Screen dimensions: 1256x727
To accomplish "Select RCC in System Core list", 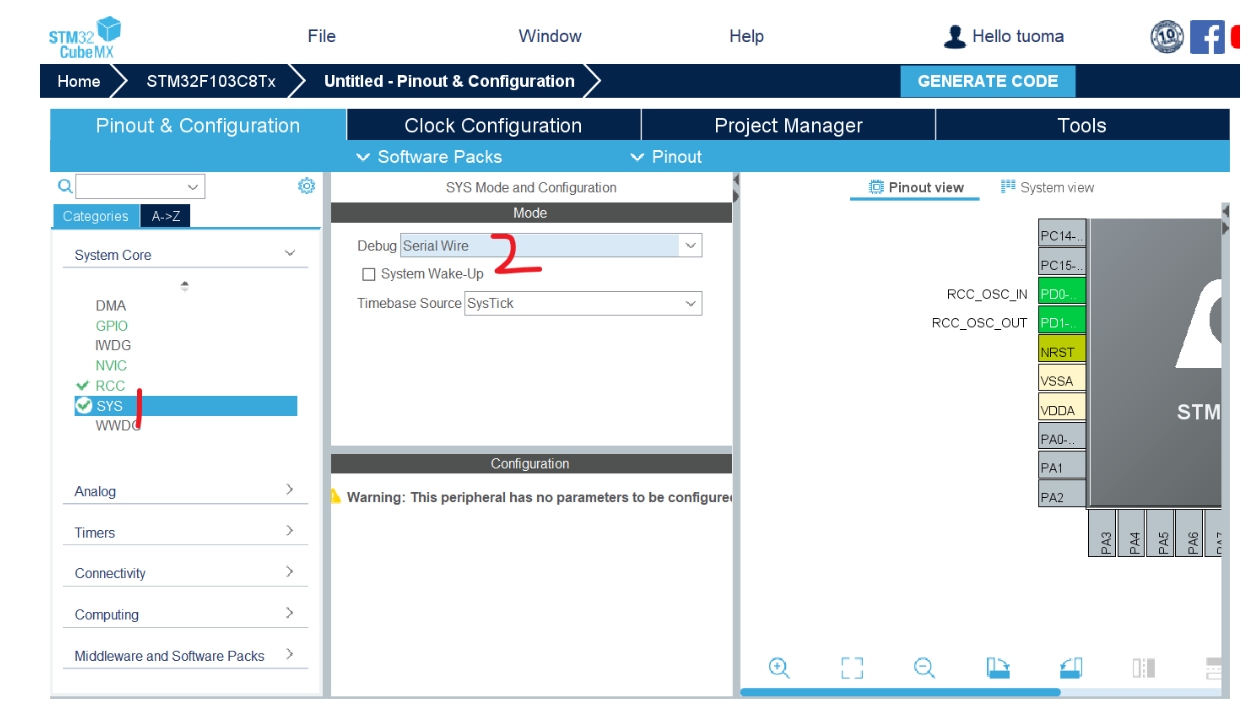I will point(110,385).
